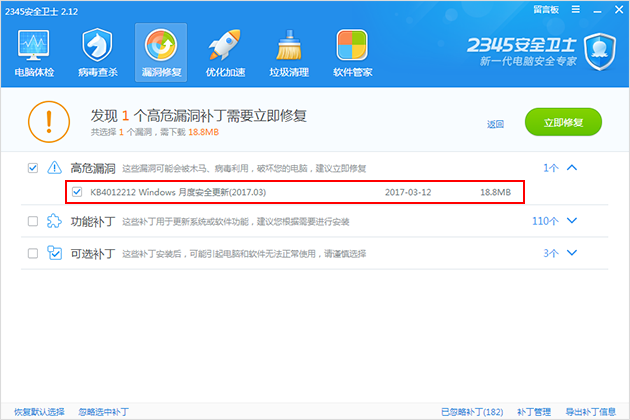Close the 2345安全卫士 window
630x420 pixels.
tap(619, 9)
